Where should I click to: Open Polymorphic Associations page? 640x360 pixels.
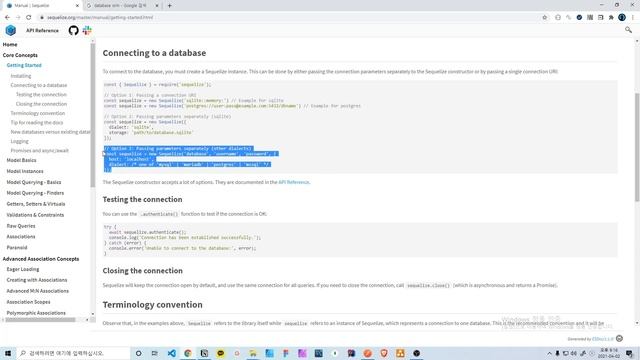tap(36, 313)
